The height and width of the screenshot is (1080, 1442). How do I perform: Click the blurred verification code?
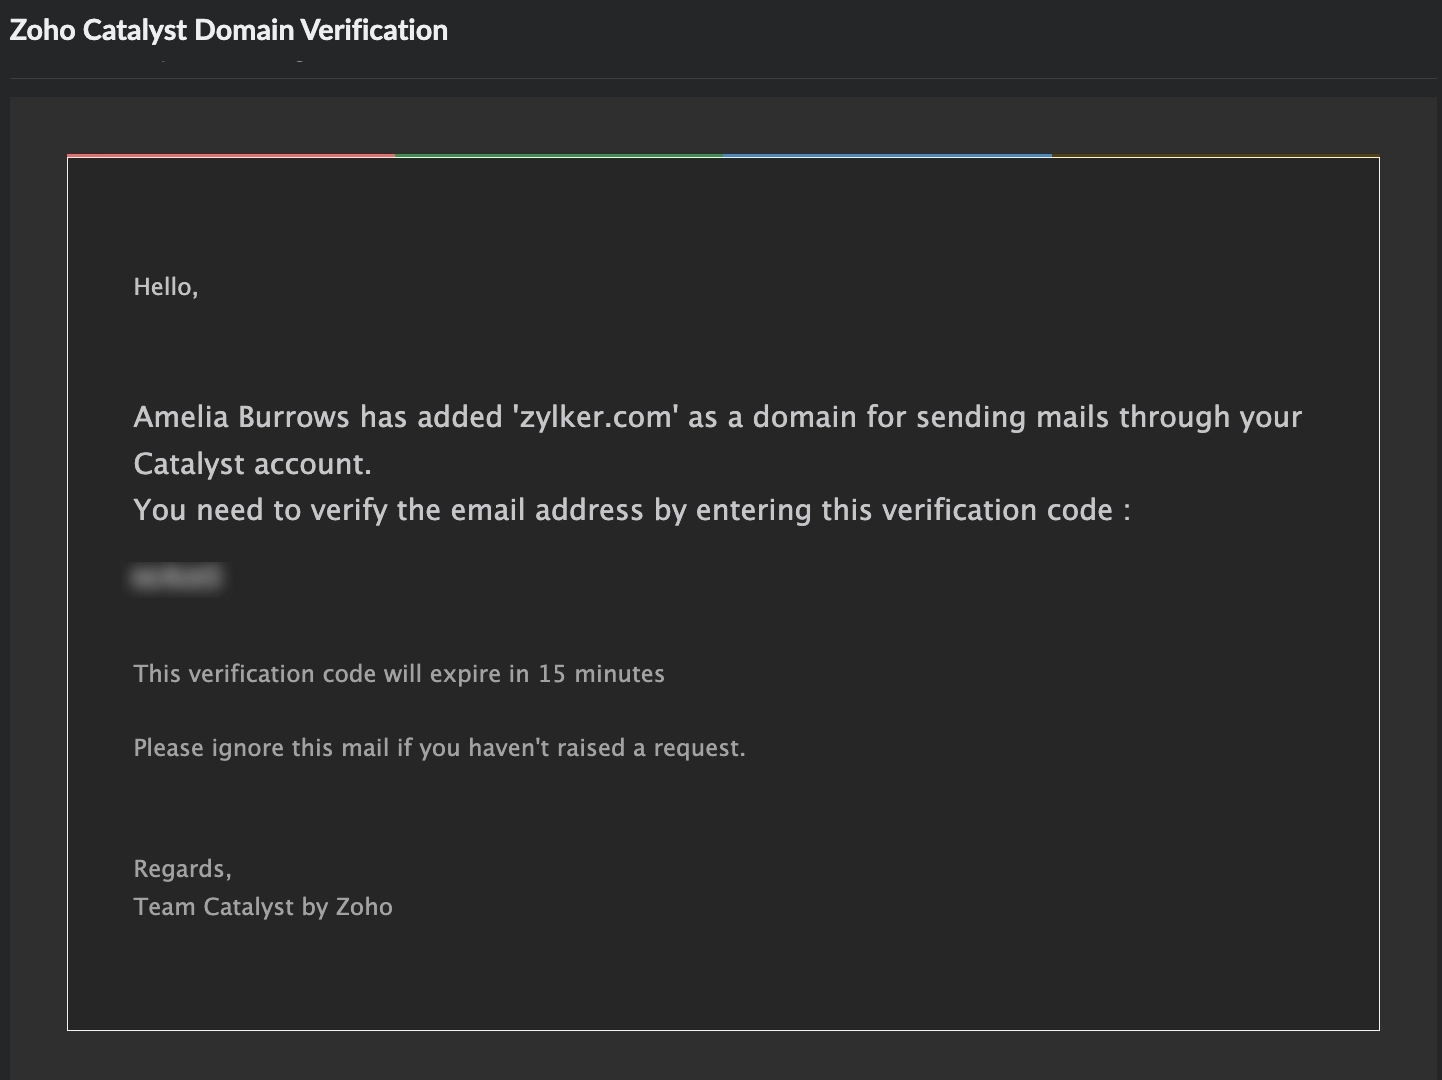tap(177, 577)
